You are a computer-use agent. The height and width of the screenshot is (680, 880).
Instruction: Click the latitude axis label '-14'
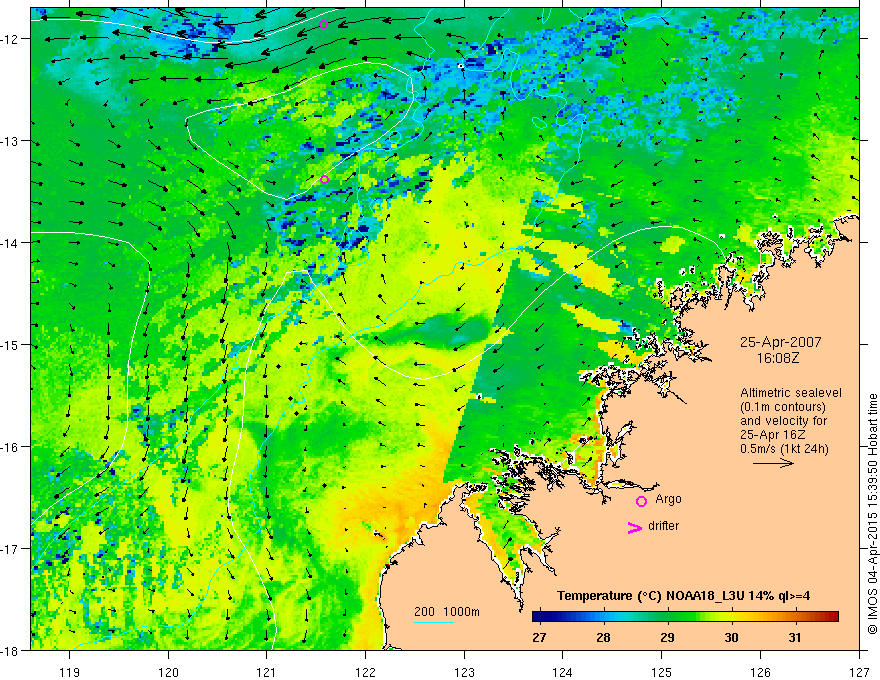click(12, 243)
